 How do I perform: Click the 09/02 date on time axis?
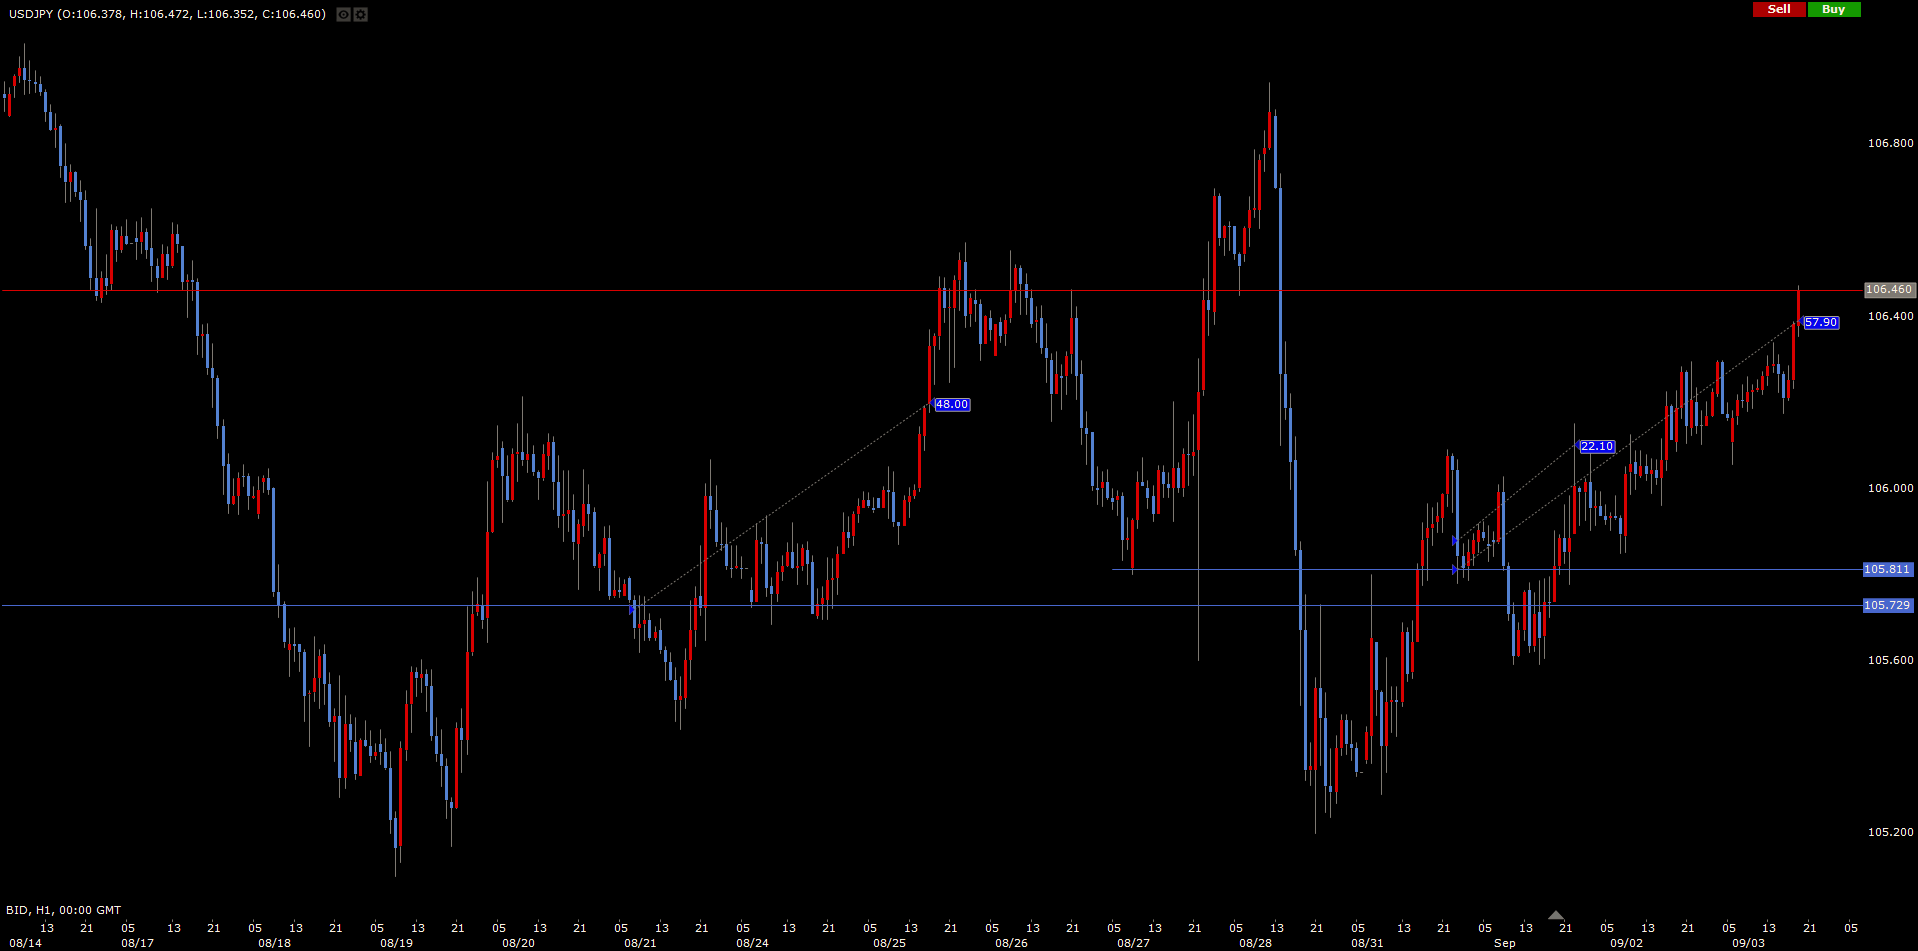click(x=1626, y=944)
